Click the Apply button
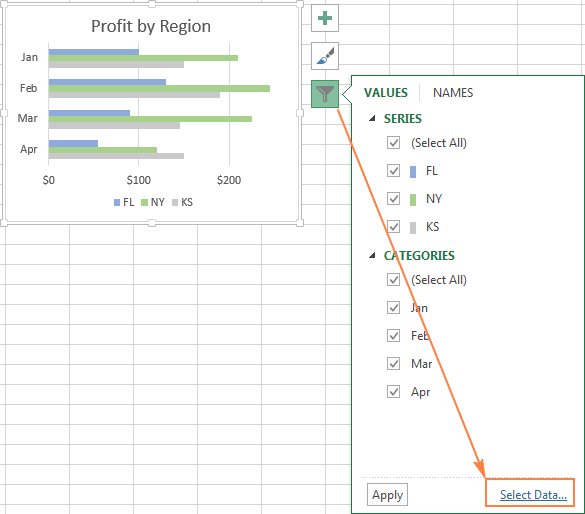Viewport: 585px width, 514px height. tap(387, 495)
